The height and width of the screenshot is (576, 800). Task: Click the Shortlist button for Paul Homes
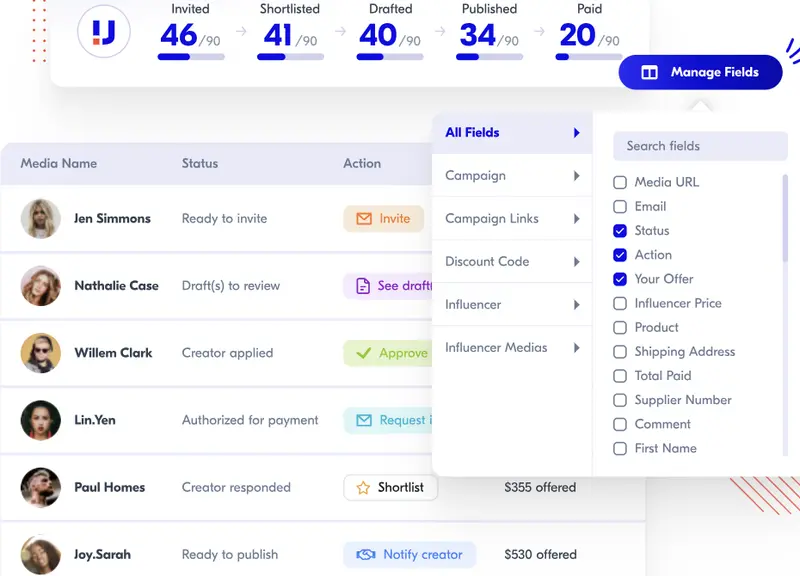click(x=391, y=487)
